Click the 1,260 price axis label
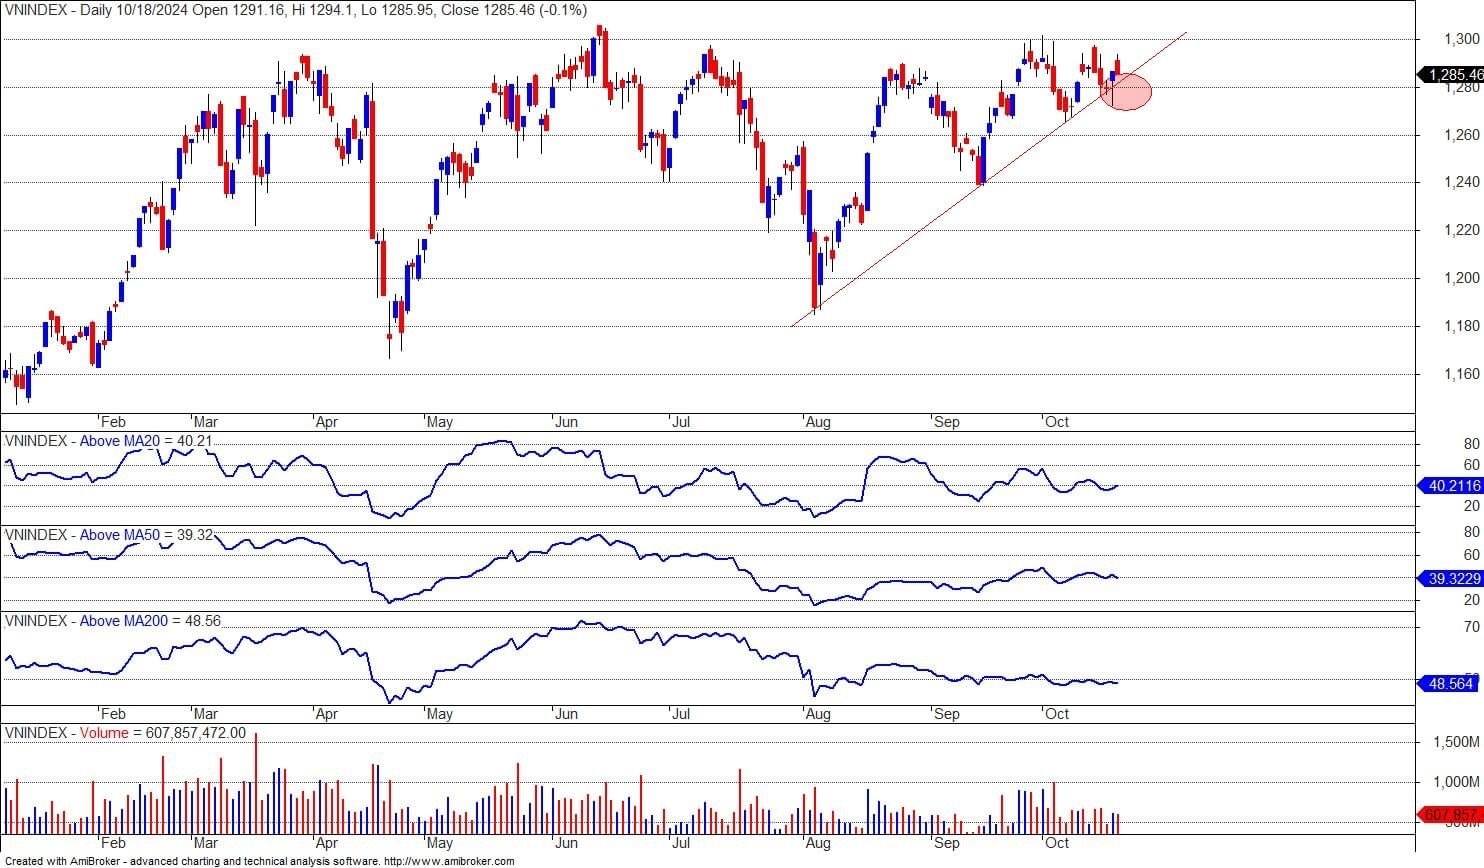The image size is (1484, 868). click(x=1461, y=135)
